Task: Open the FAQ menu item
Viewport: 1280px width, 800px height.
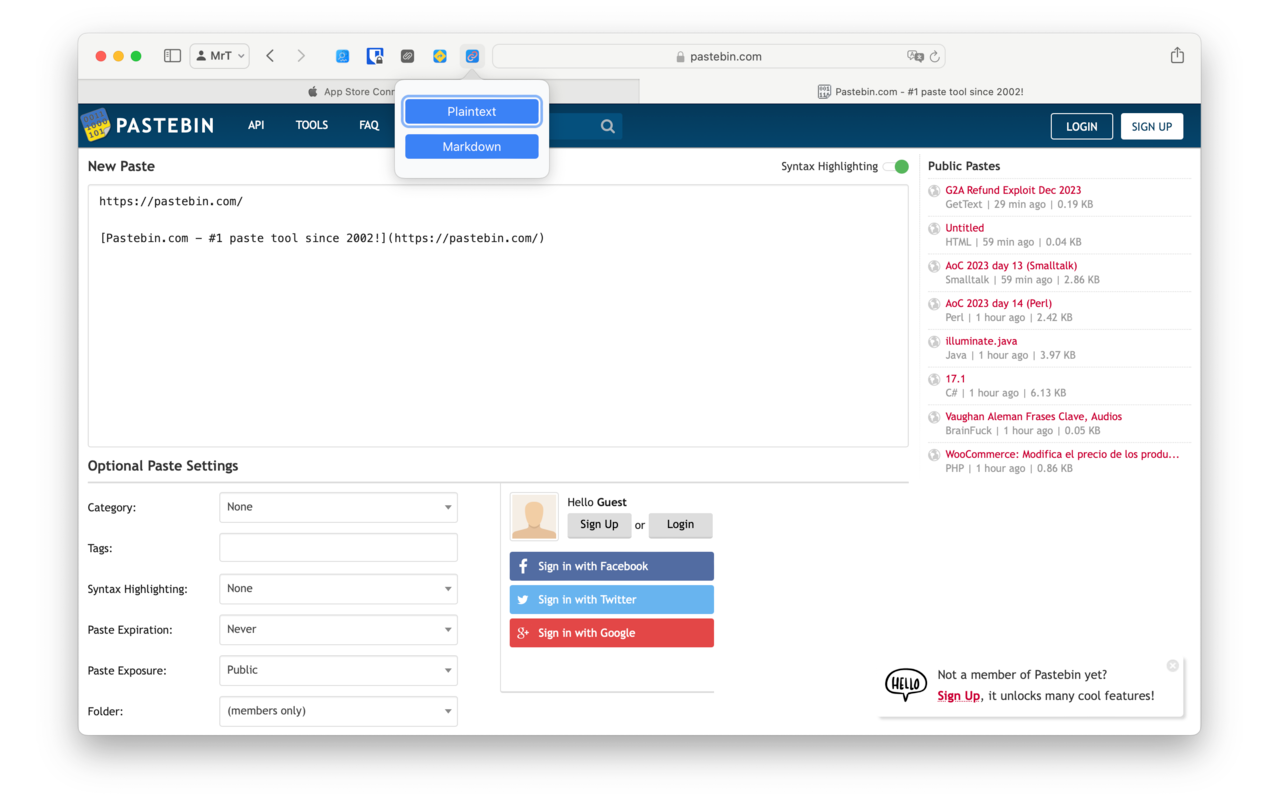Action: pyautogui.click(x=369, y=125)
